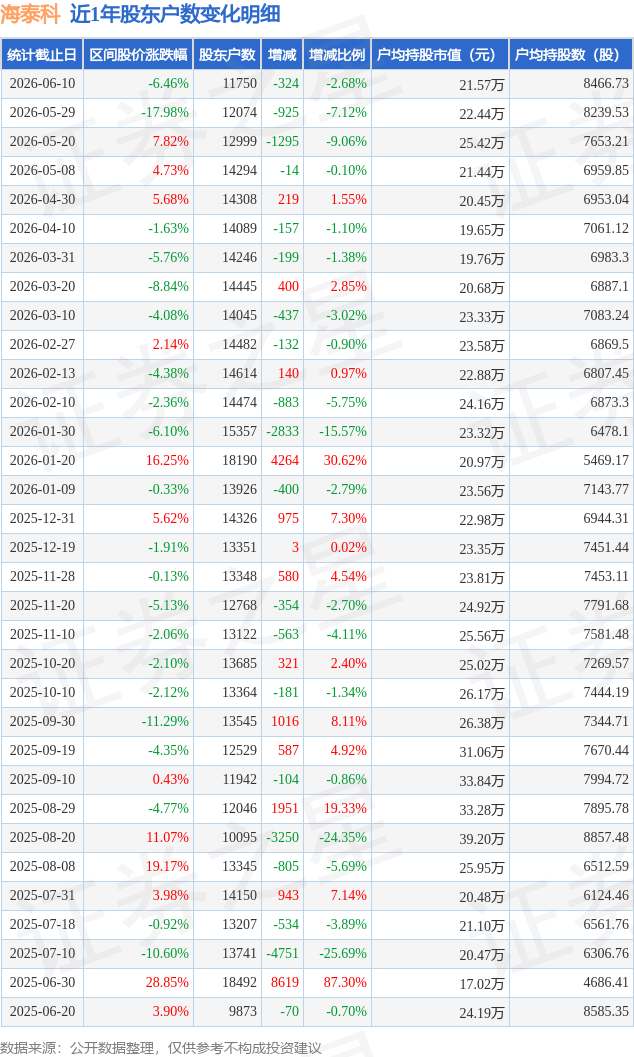This screenshot has width=634, height=1057.
Task: Select the 2025-06-20 date row
Action: click(x=317, y=1011)
